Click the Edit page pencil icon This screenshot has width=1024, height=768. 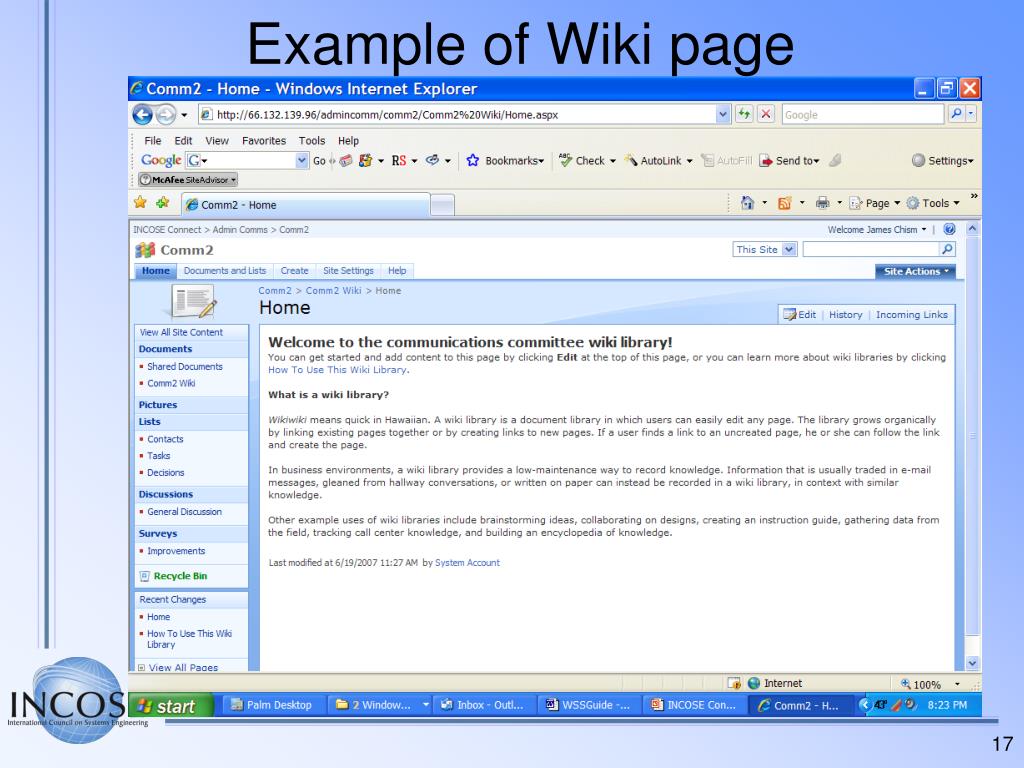point(790,315)
